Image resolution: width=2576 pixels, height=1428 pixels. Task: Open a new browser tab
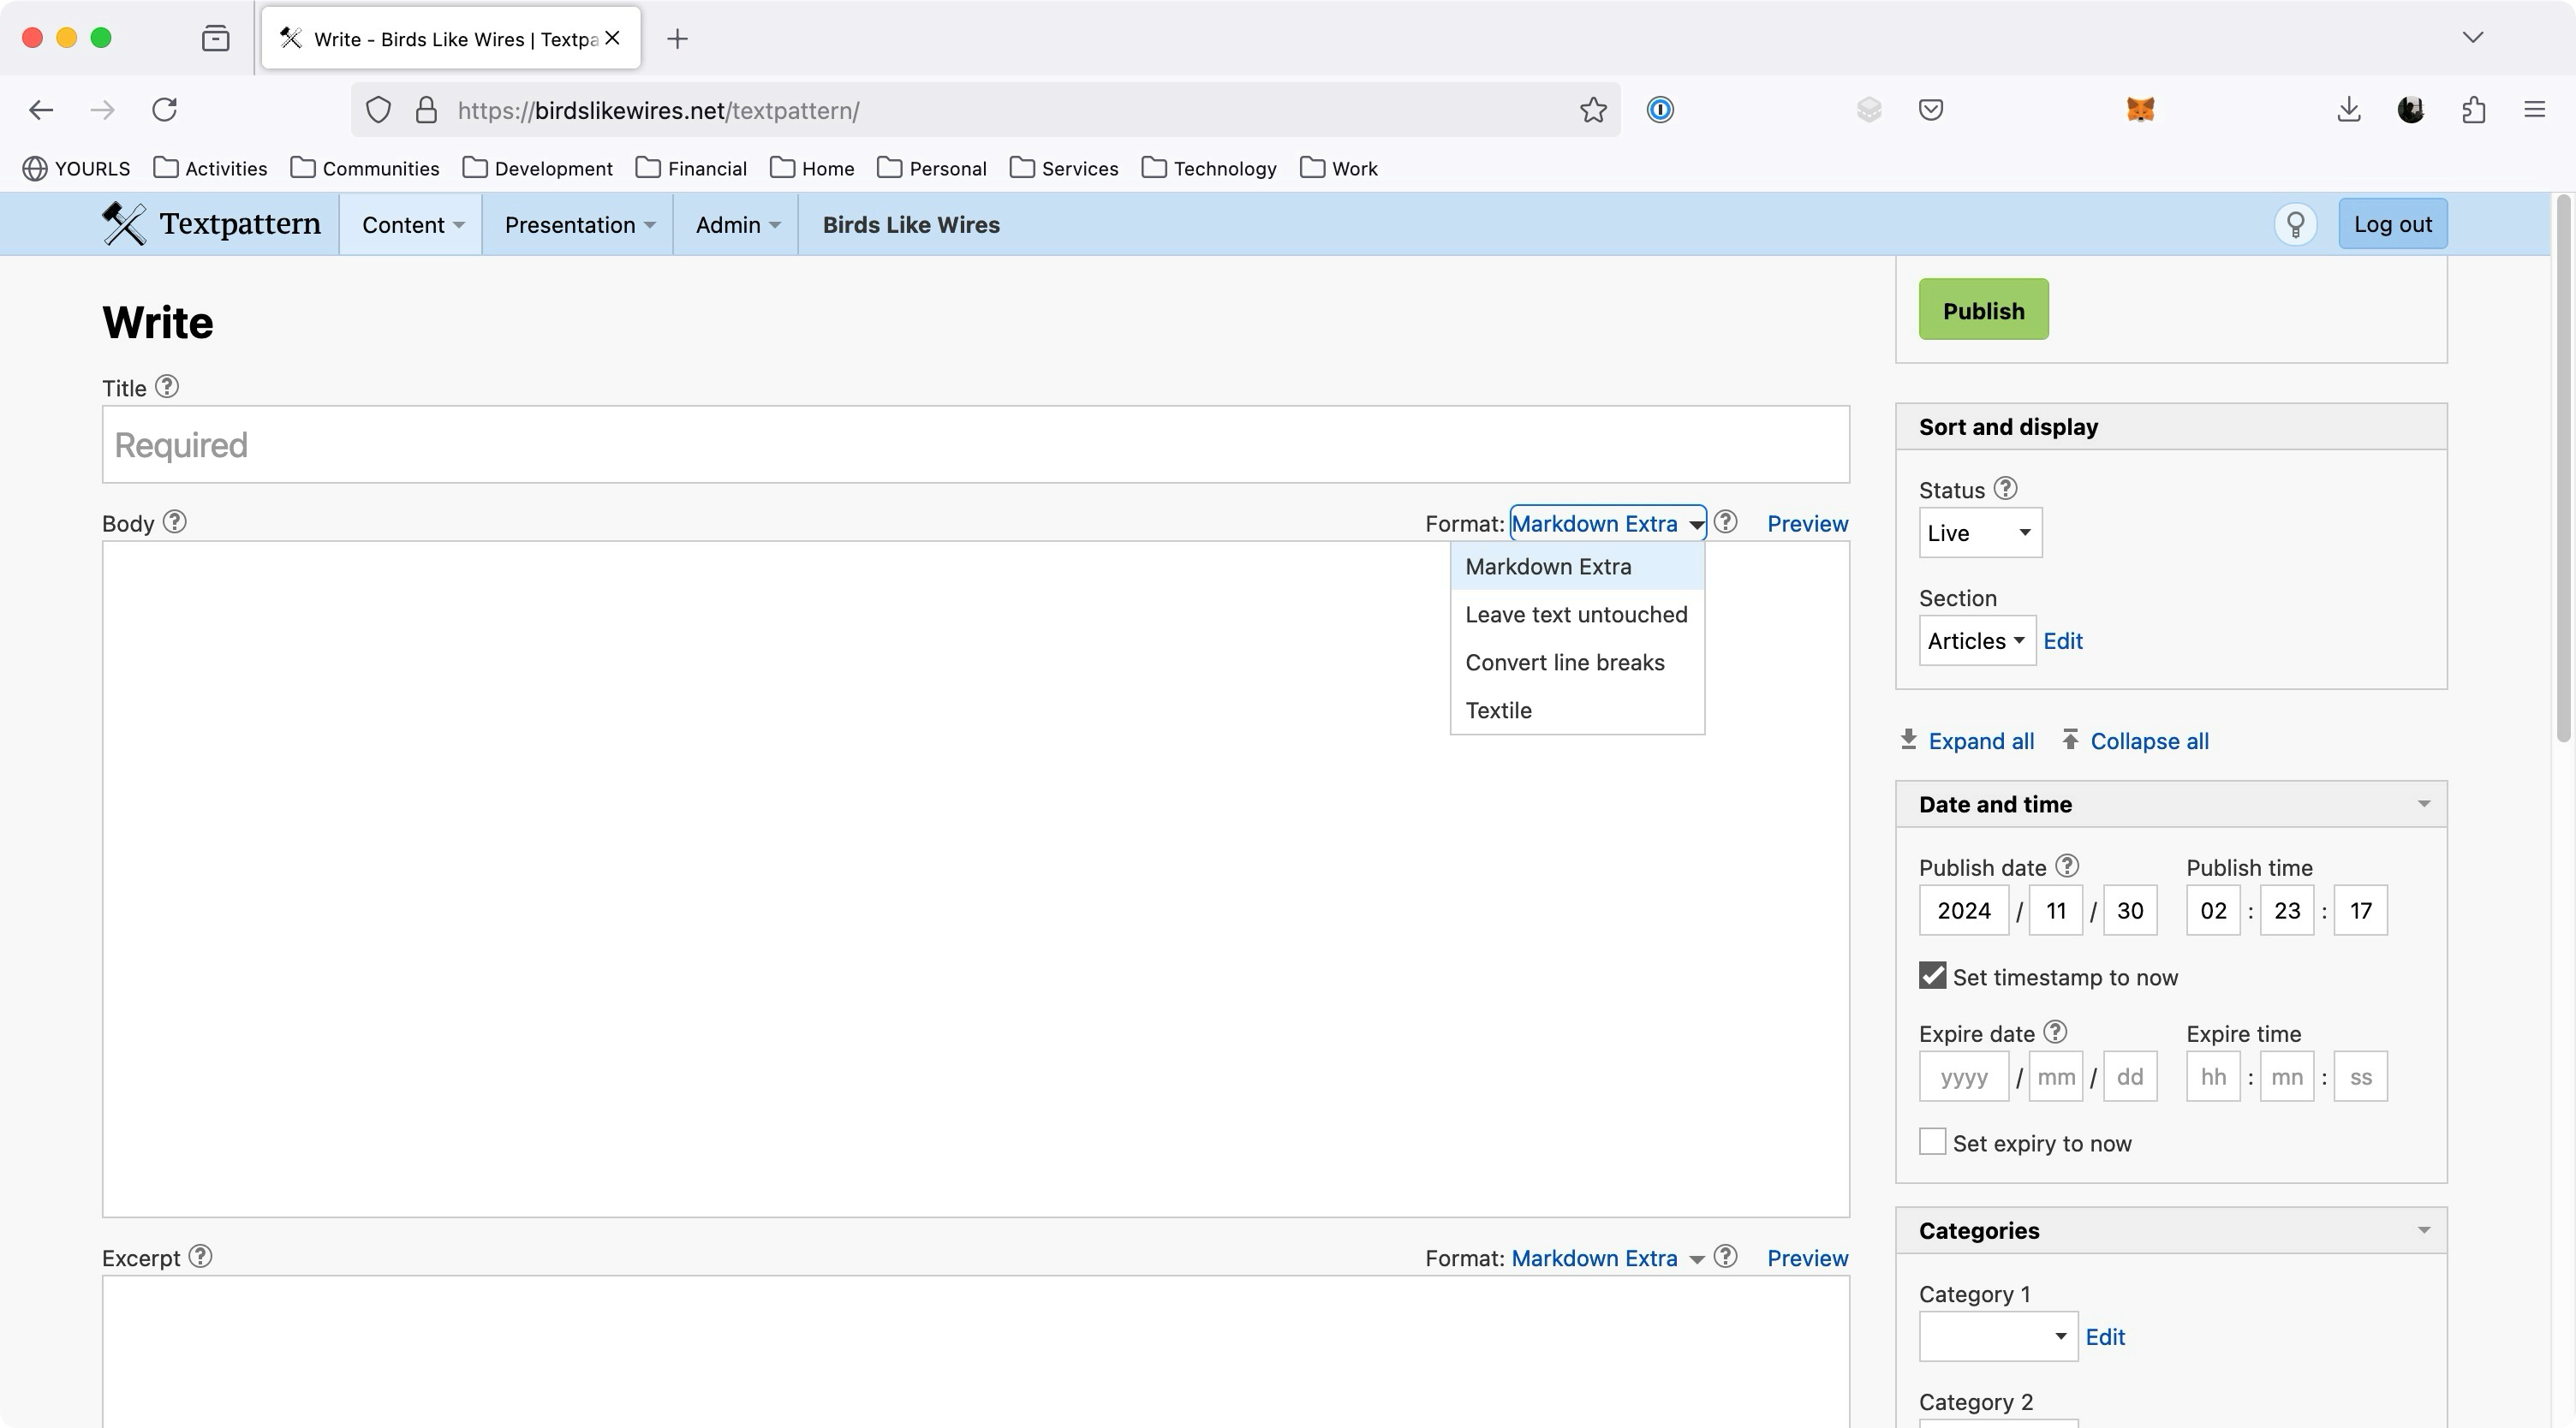677,39
